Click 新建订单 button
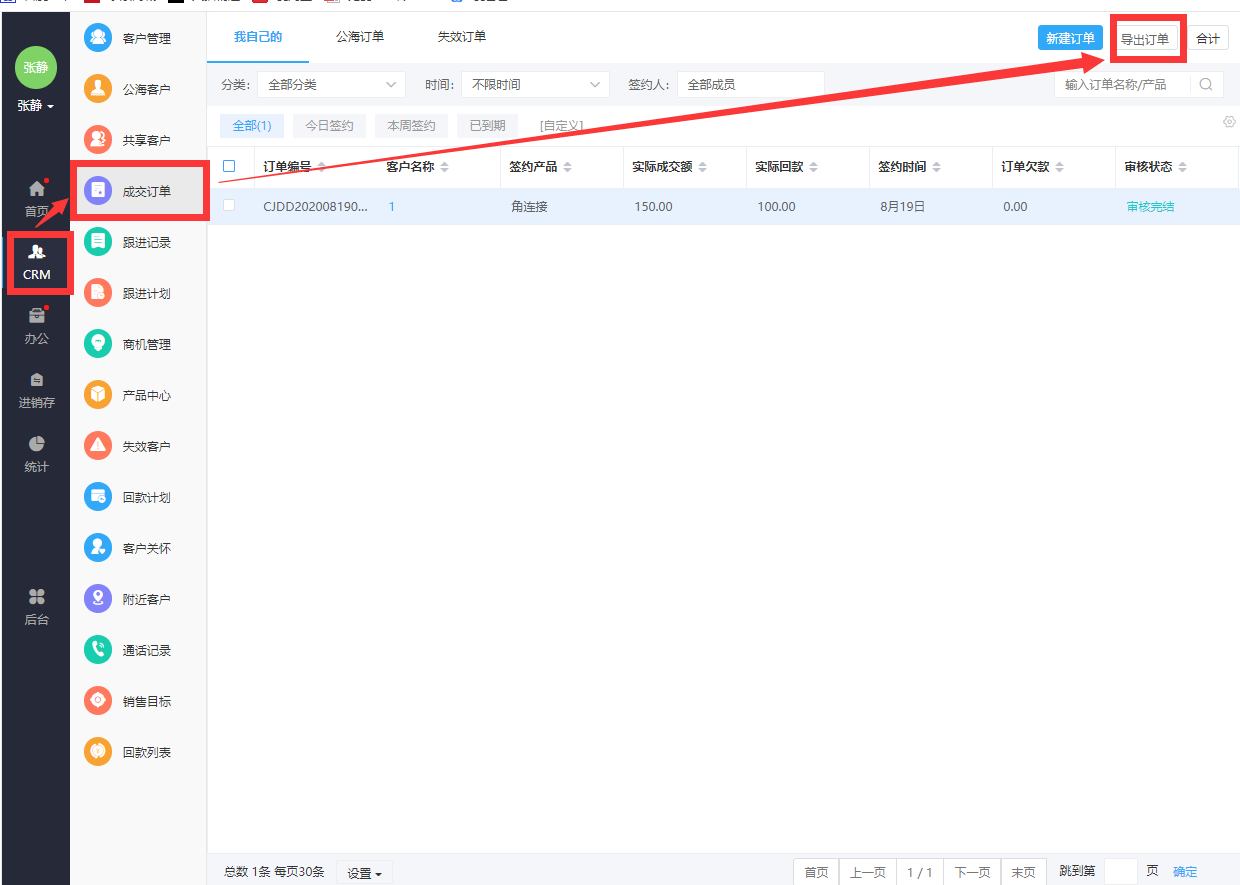This screenshot has width=1240, height=885. point(1070,38)
